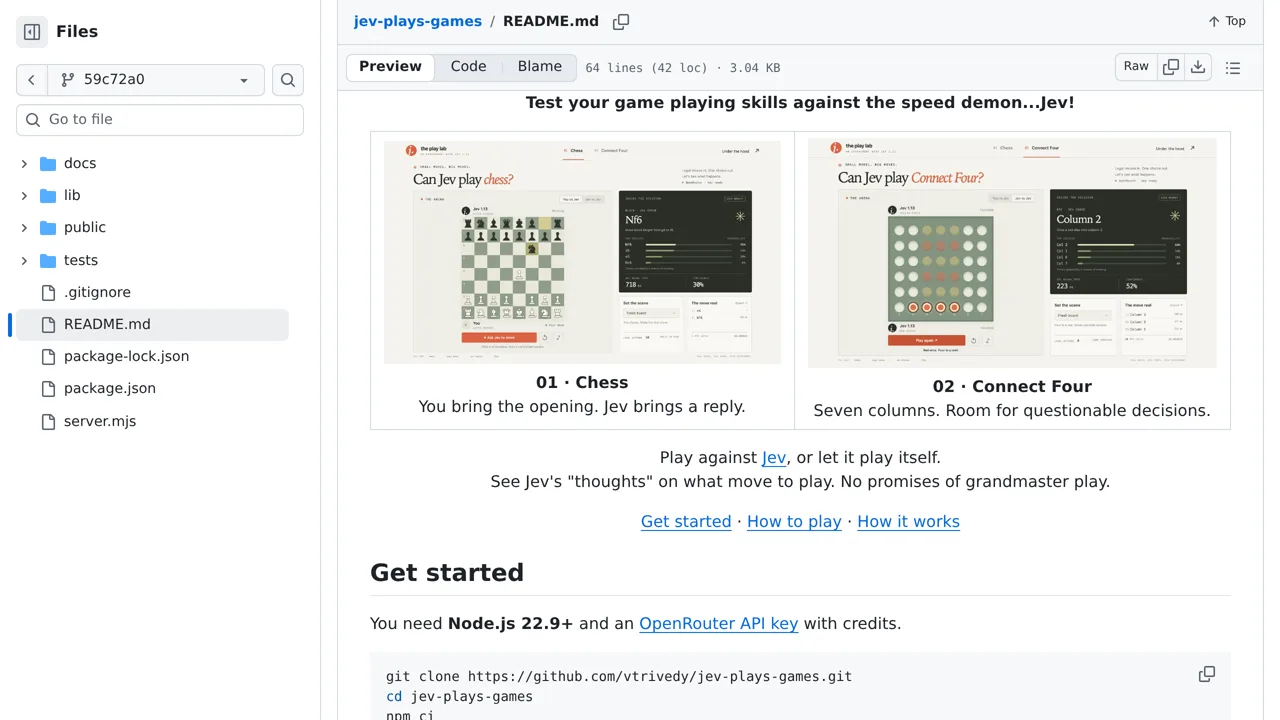Select the Preview tab
Image resolution: width=1280 pixels, height=720 pixels.
(x=390, y=67)
